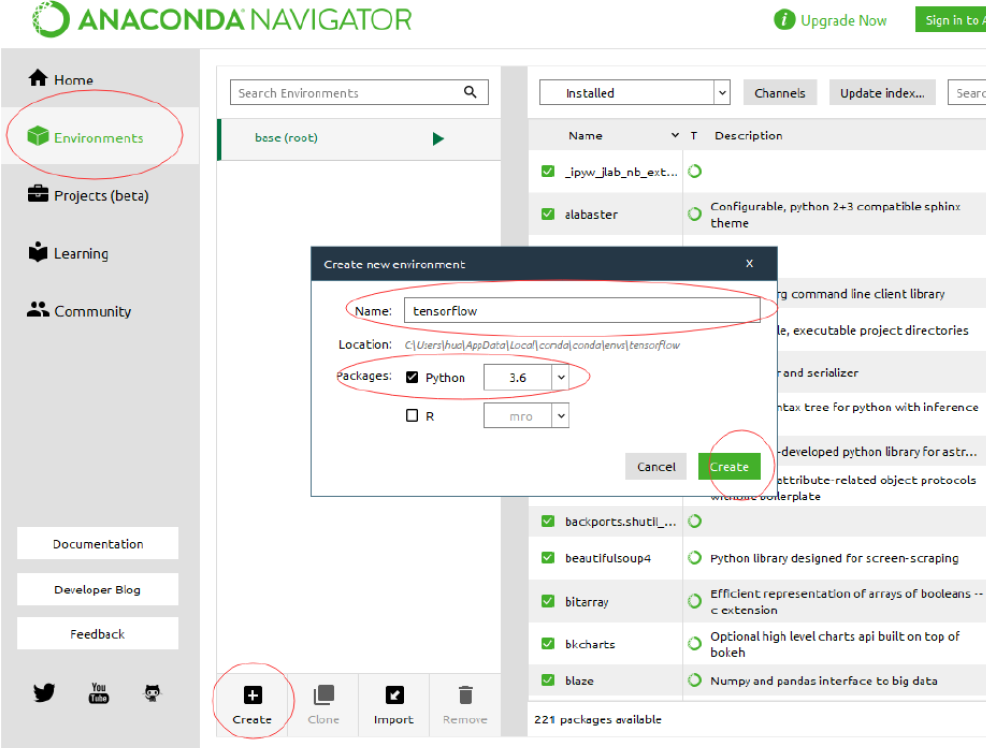Image resolution: width=986 pixels, height=748 pixels.
Task: Click the type circle icon for bkcharts
Action: [694, 644]
